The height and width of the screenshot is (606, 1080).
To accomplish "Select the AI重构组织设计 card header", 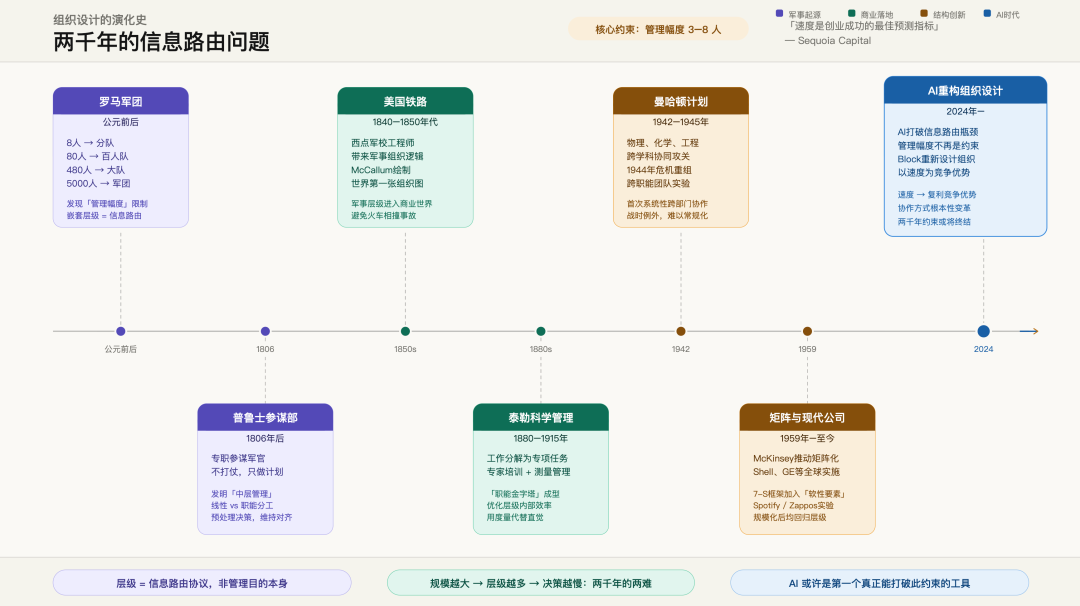I will coord(966,90).
